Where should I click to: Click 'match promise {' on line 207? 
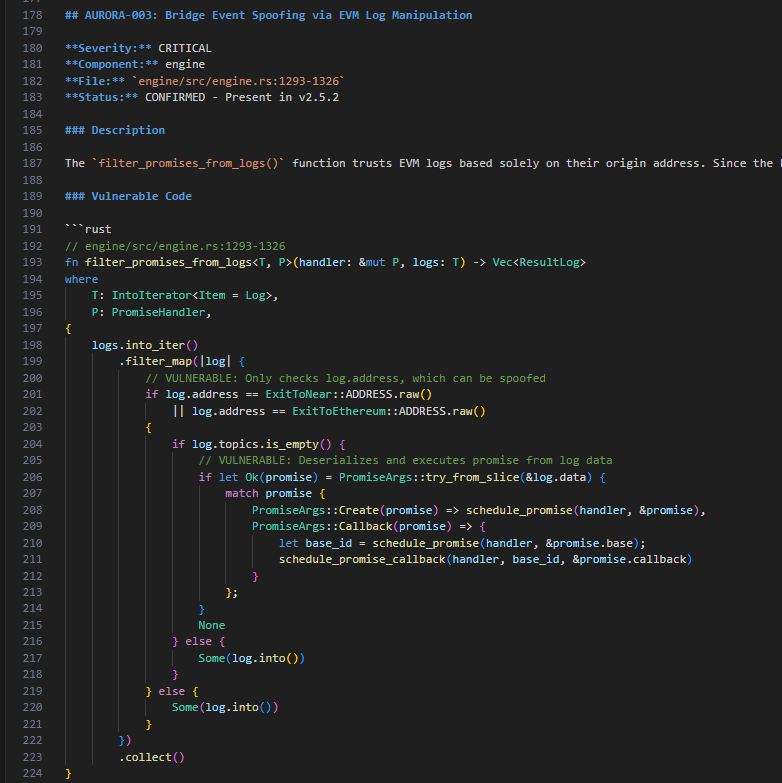[275, 493]
